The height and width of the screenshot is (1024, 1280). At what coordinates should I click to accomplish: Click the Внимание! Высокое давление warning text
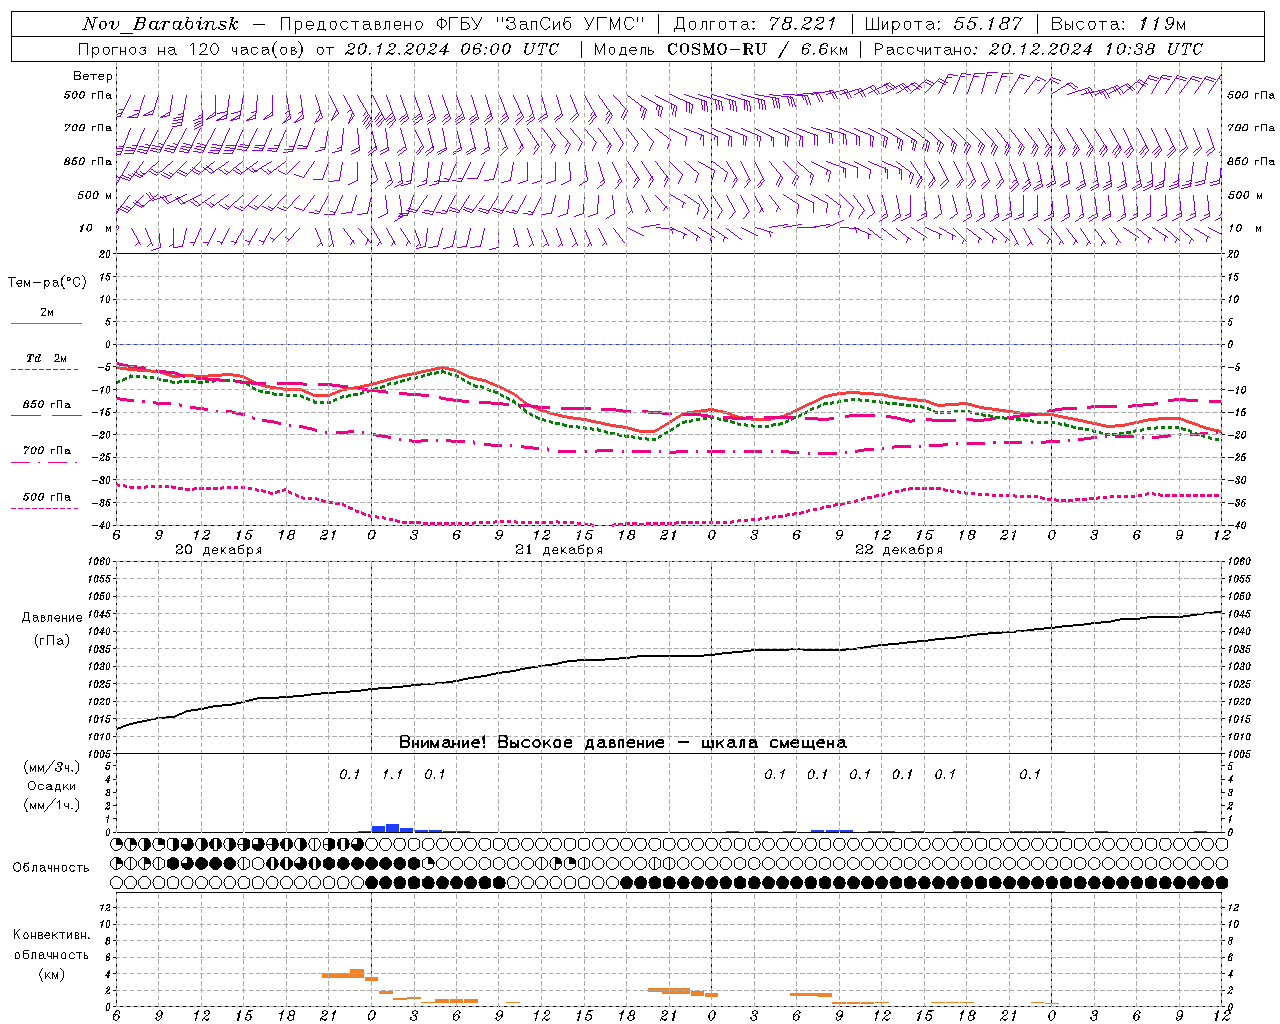(622, 743)
